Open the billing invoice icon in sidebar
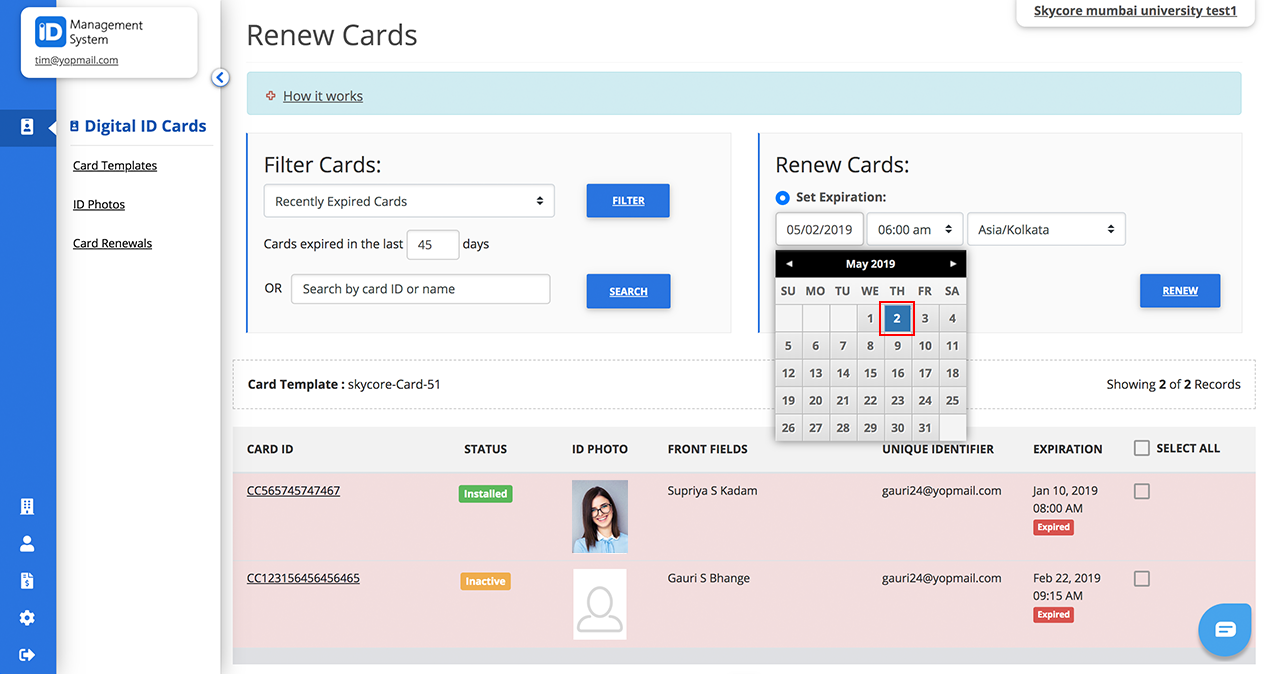 coord(27,581)
